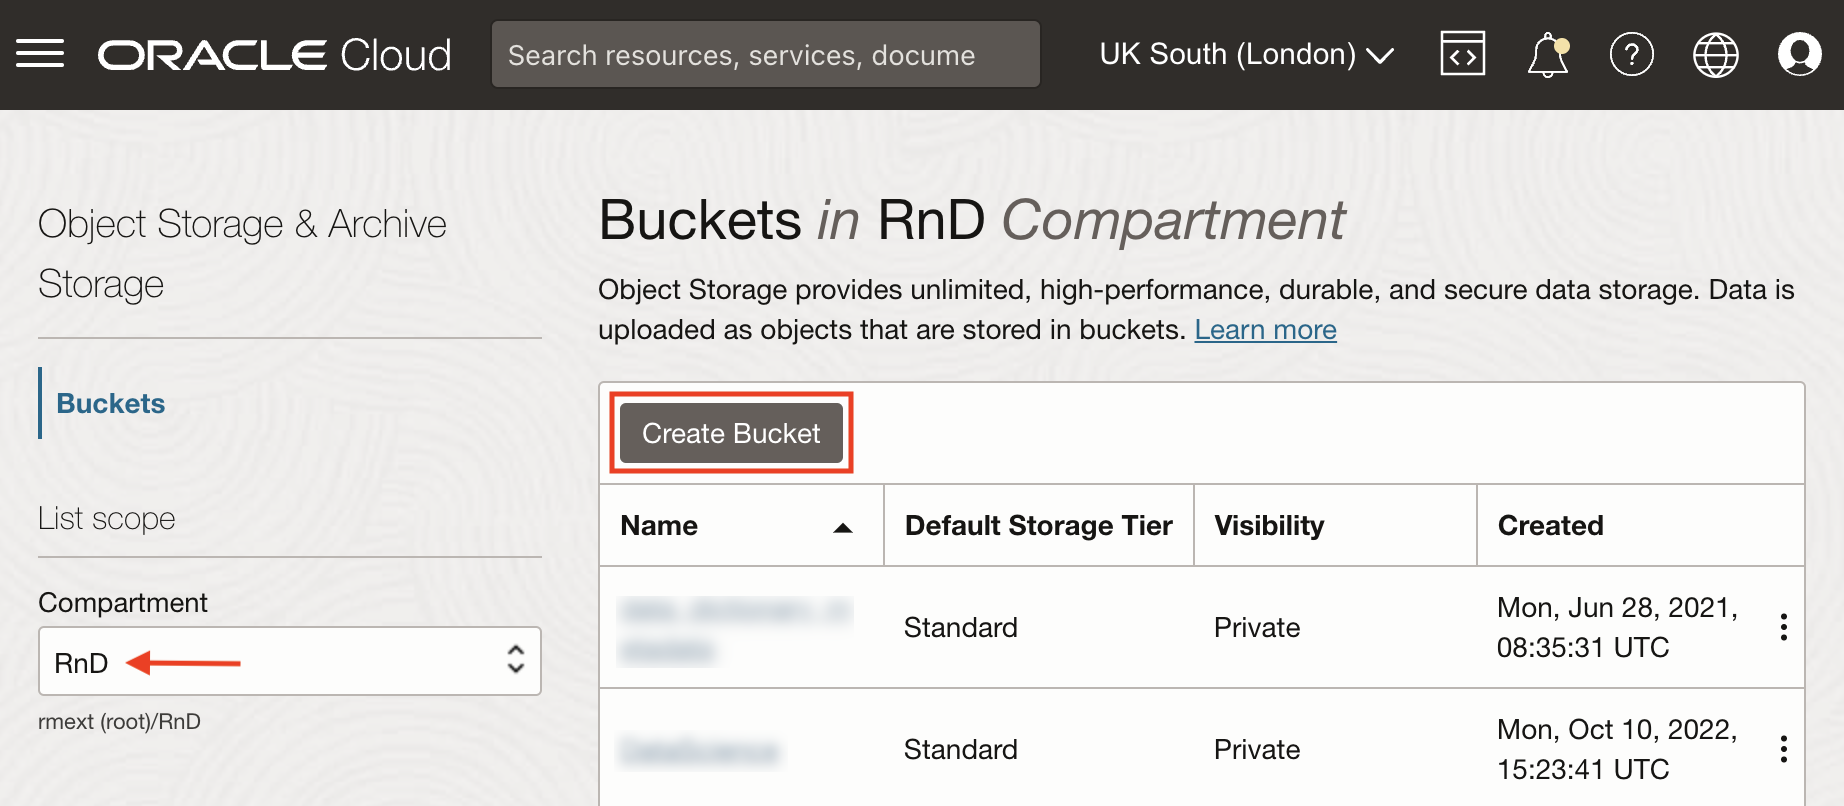The image size is (1844, 806).
Task: Click the List scope label
Action: point(106,518)
